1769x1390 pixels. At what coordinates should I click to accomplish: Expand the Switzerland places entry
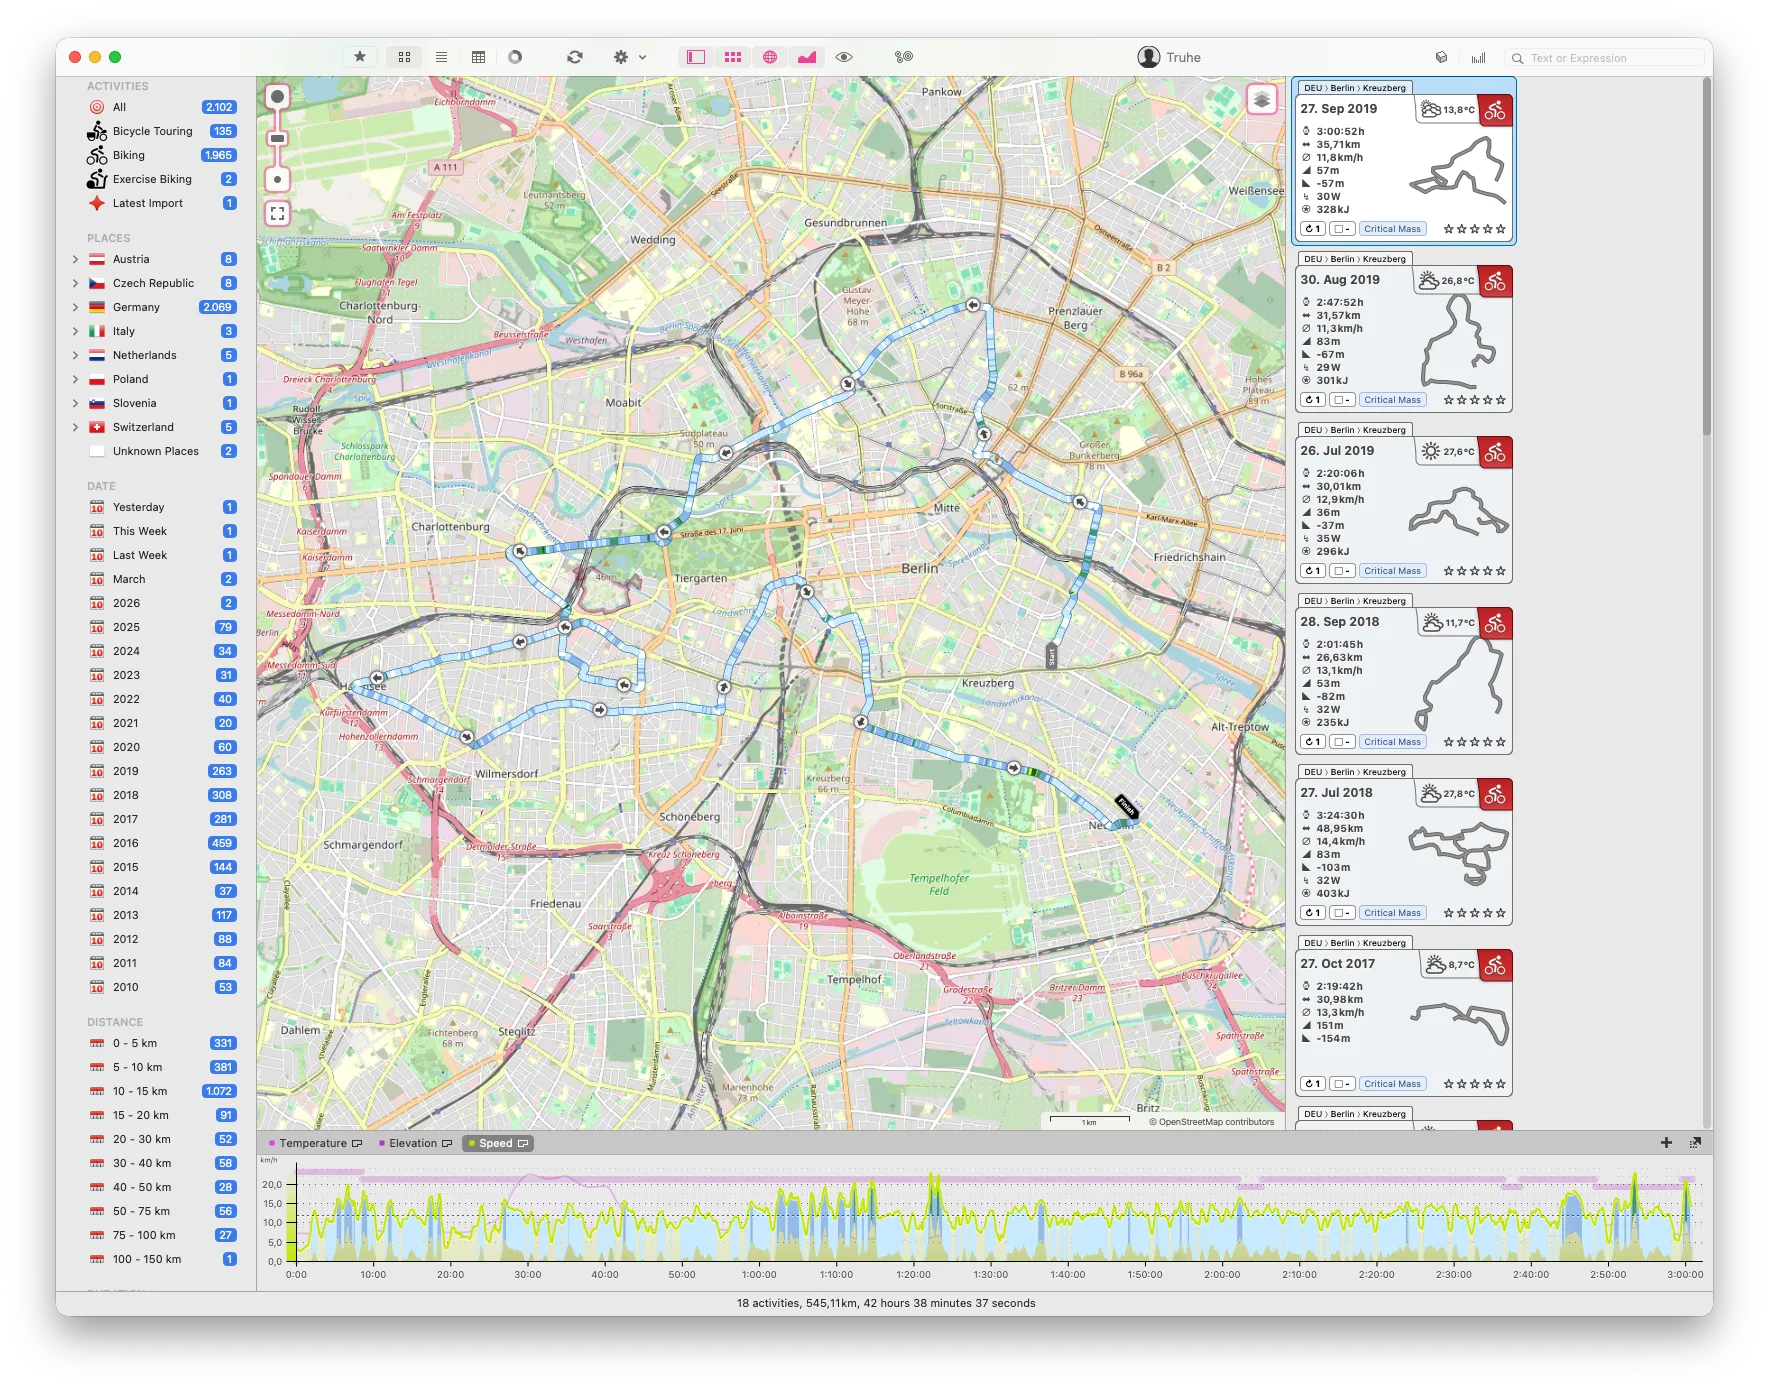click(x=76, y=427)
